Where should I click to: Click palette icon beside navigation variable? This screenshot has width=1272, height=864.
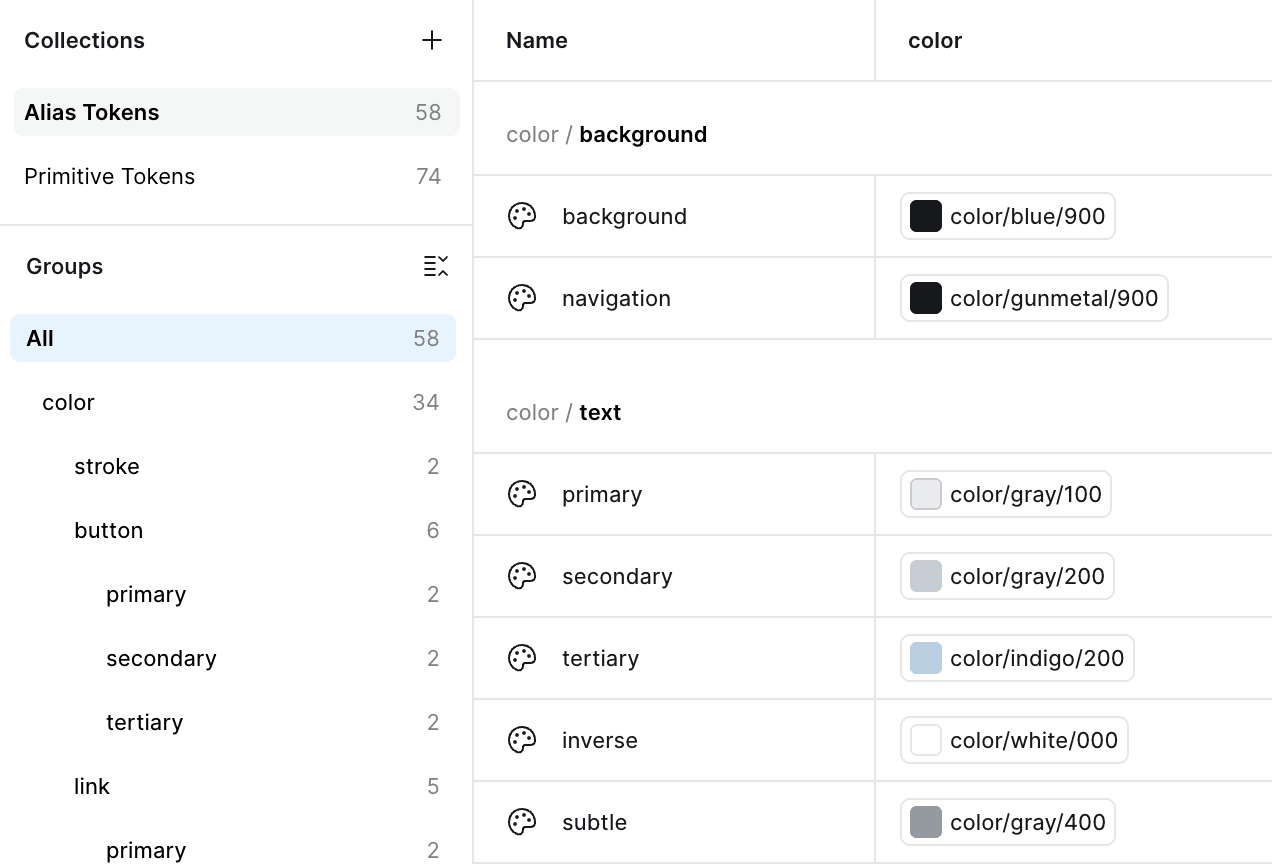[x=522, y=298]
